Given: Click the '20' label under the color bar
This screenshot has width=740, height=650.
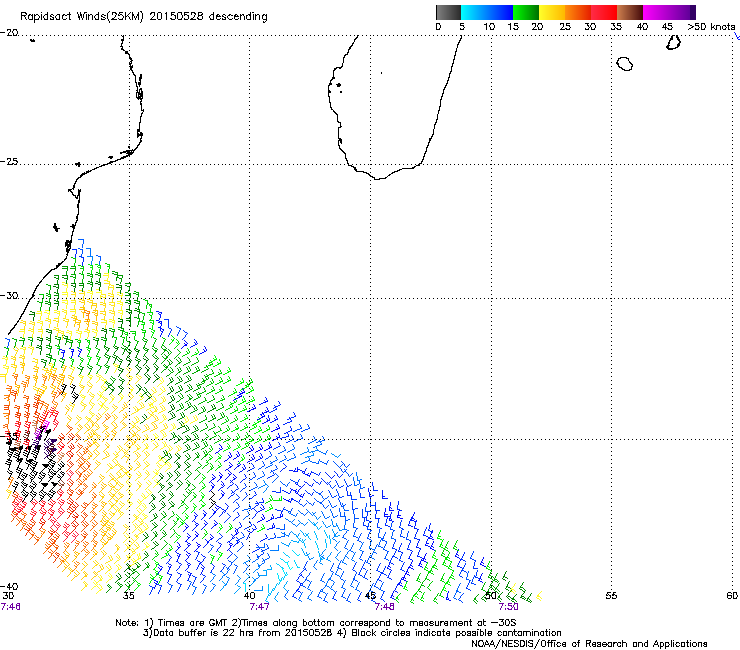Looking at the screenshot, I should pyautogui.click(x=537, y=27).
